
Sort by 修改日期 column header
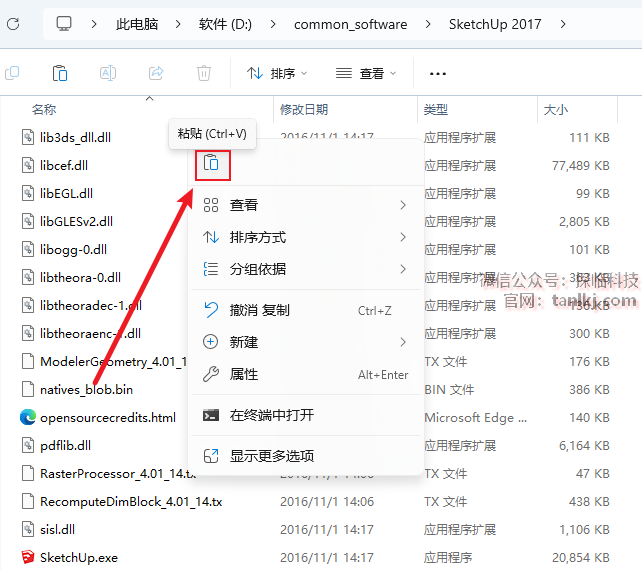point(304,110)
